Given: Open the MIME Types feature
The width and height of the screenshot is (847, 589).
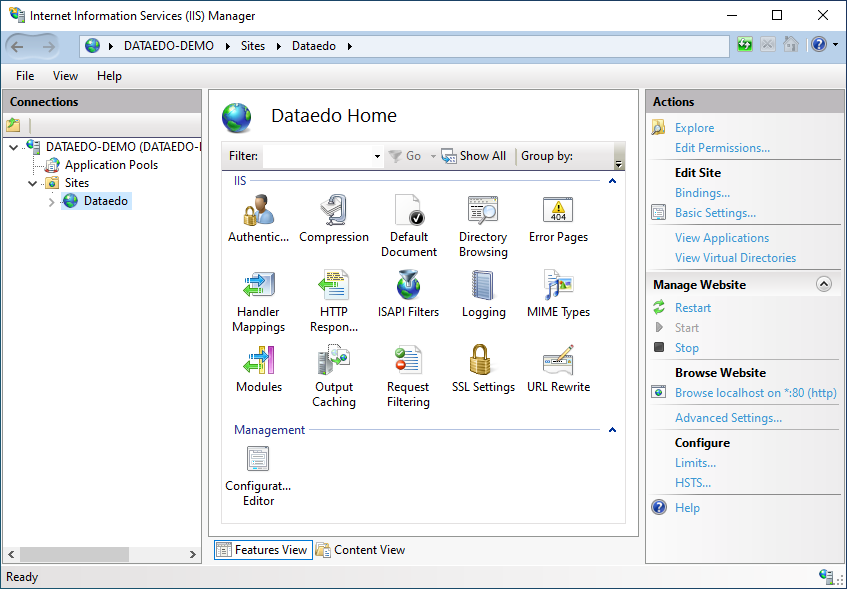Looking at the screenshot, I should tap(558, 286).
